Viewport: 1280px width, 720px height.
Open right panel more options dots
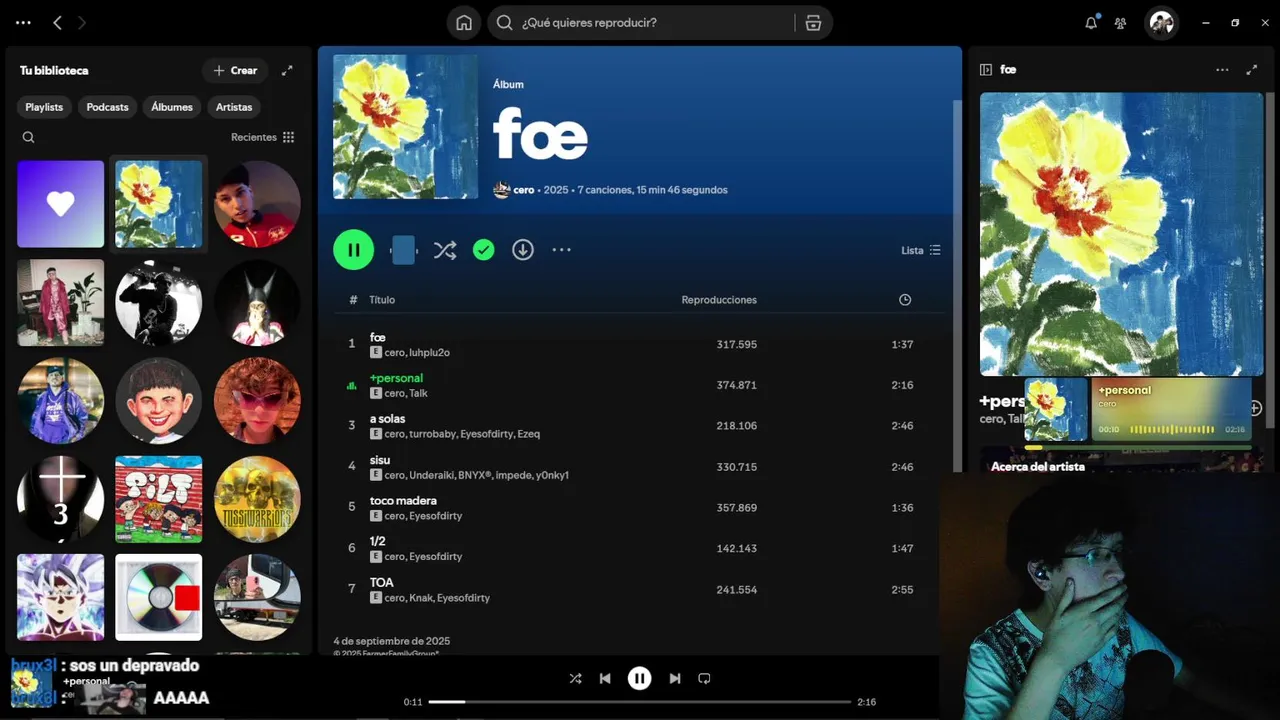click(x=1222, y=70)
